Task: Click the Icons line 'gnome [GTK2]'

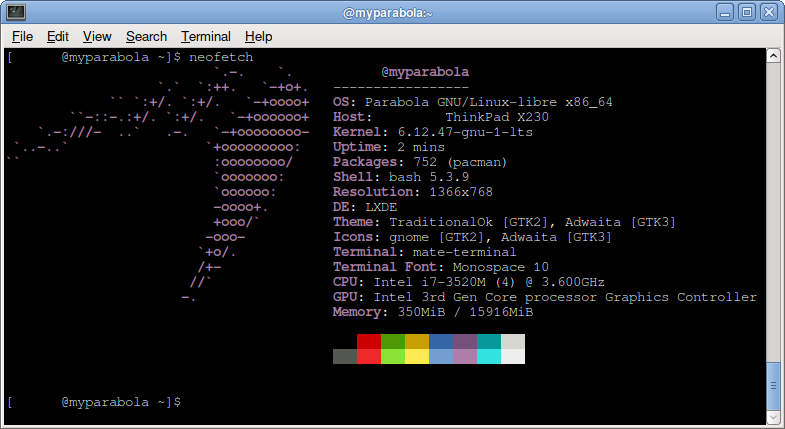Action: (x=437, y=237)
